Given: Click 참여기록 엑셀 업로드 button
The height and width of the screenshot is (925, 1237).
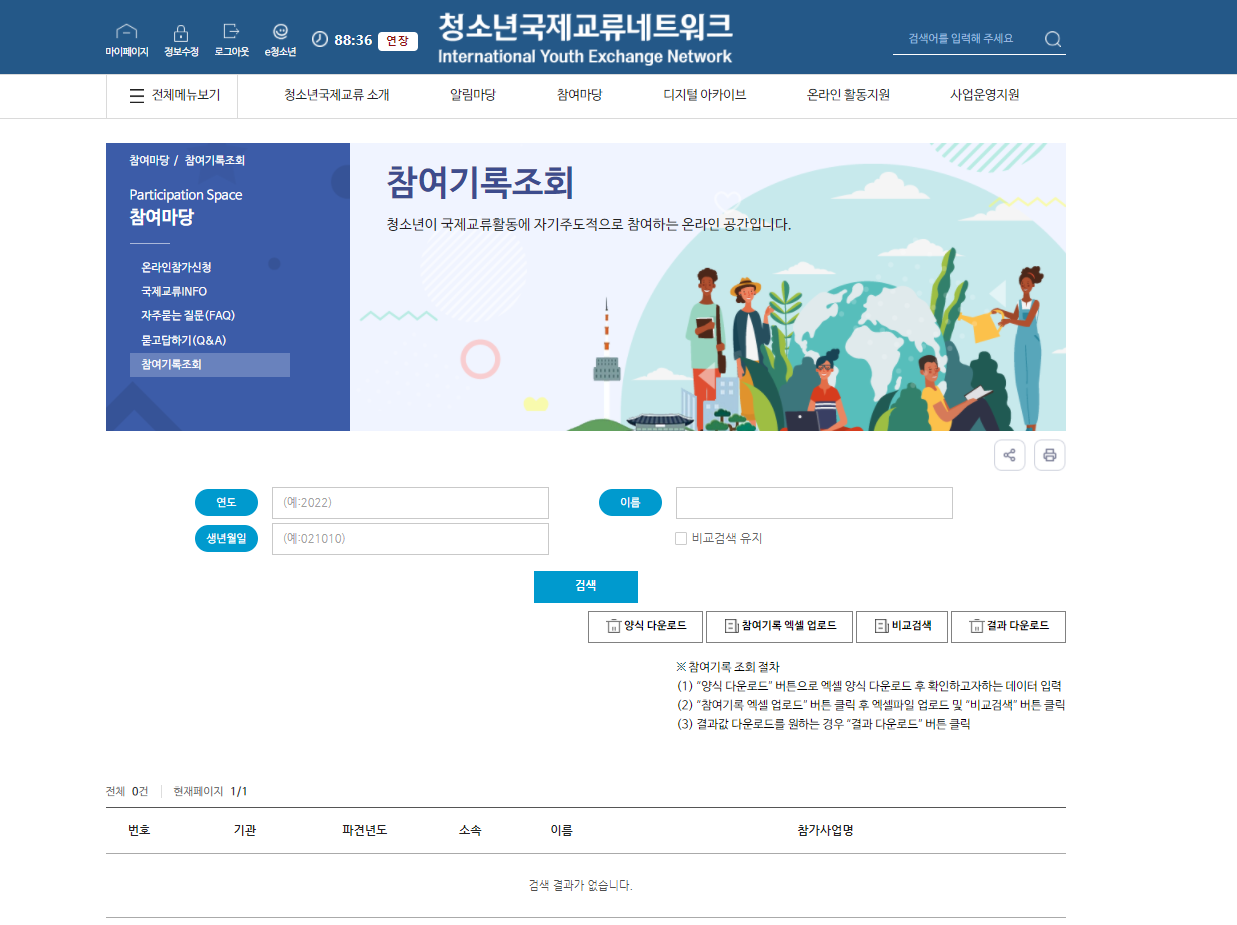Looking at the screenshot, I should coord(778,626).
